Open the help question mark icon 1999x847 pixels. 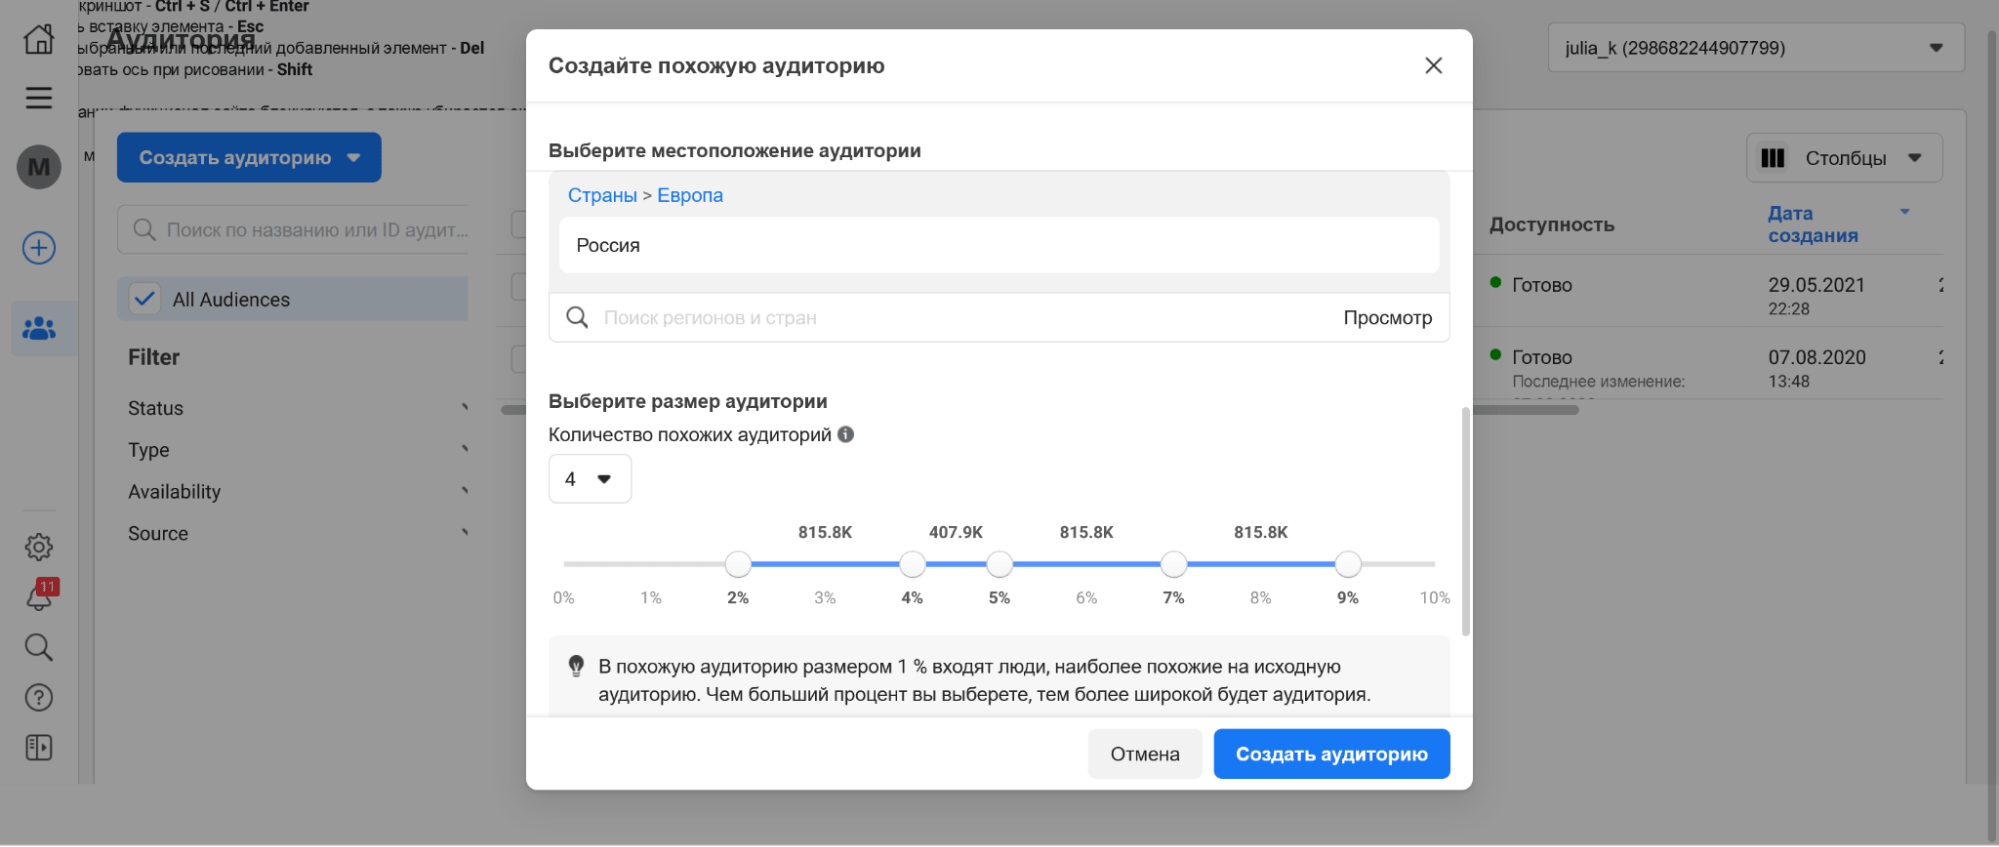point(39,698)
